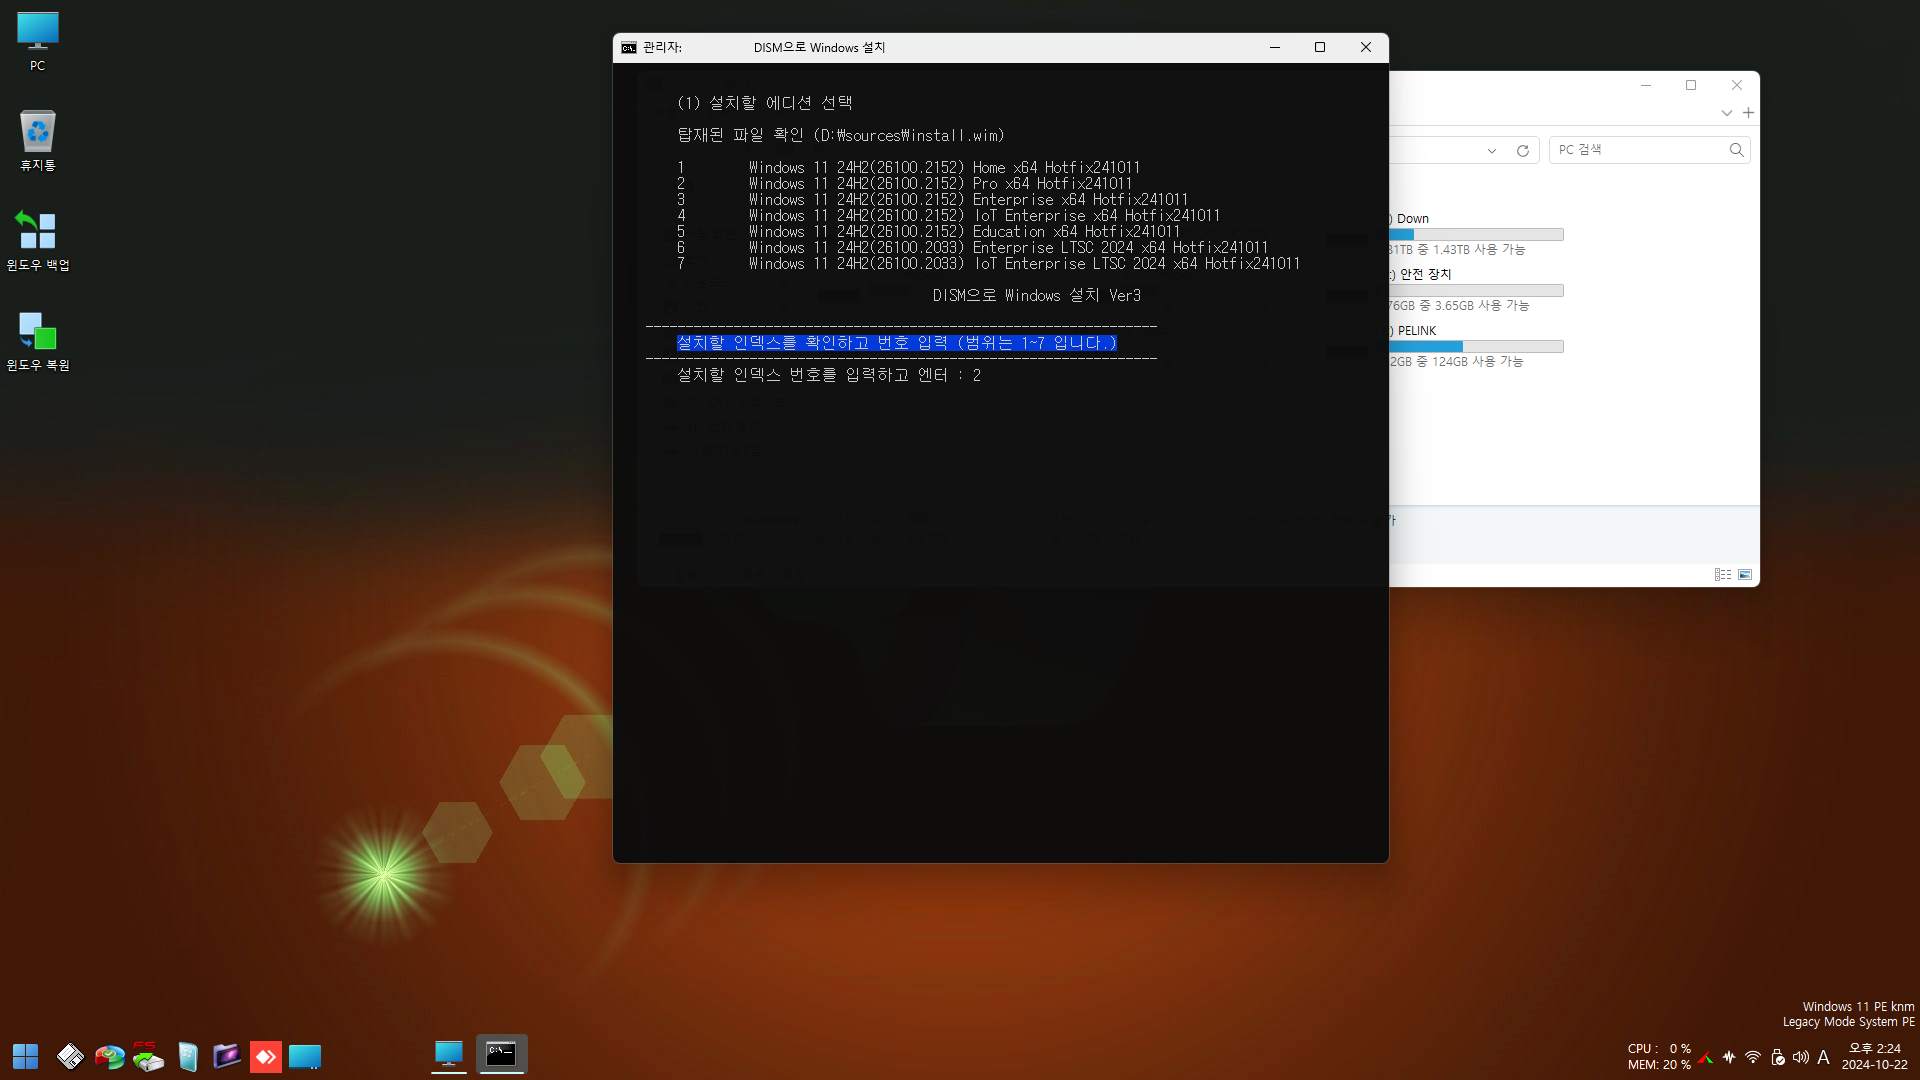The width and height of the screenshot is (1920, 1080).
Task: Click the (1) 설치할 에디션 선택 heading
Action: tap(765, 103)
